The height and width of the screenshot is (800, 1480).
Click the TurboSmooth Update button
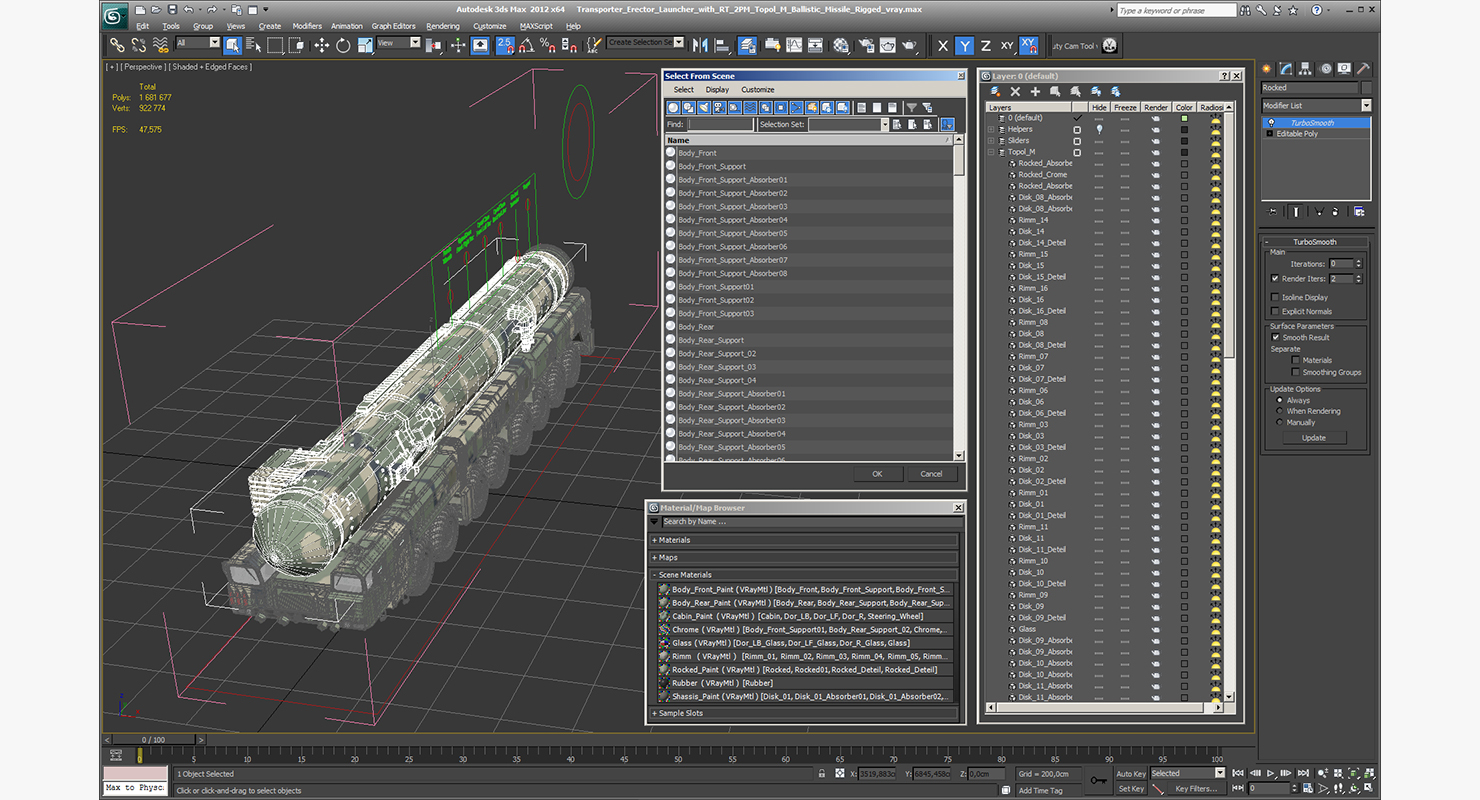[1314, 437]
